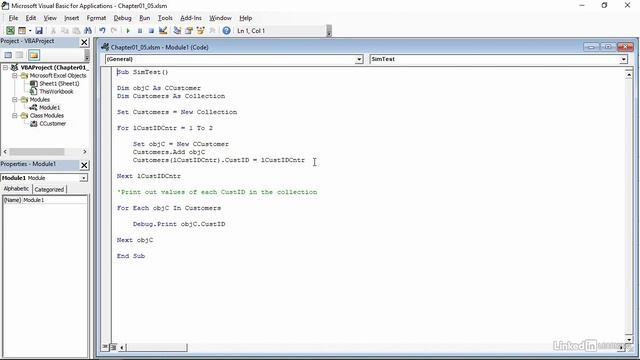
Task: Open the View menu
Action: [50, 18]
